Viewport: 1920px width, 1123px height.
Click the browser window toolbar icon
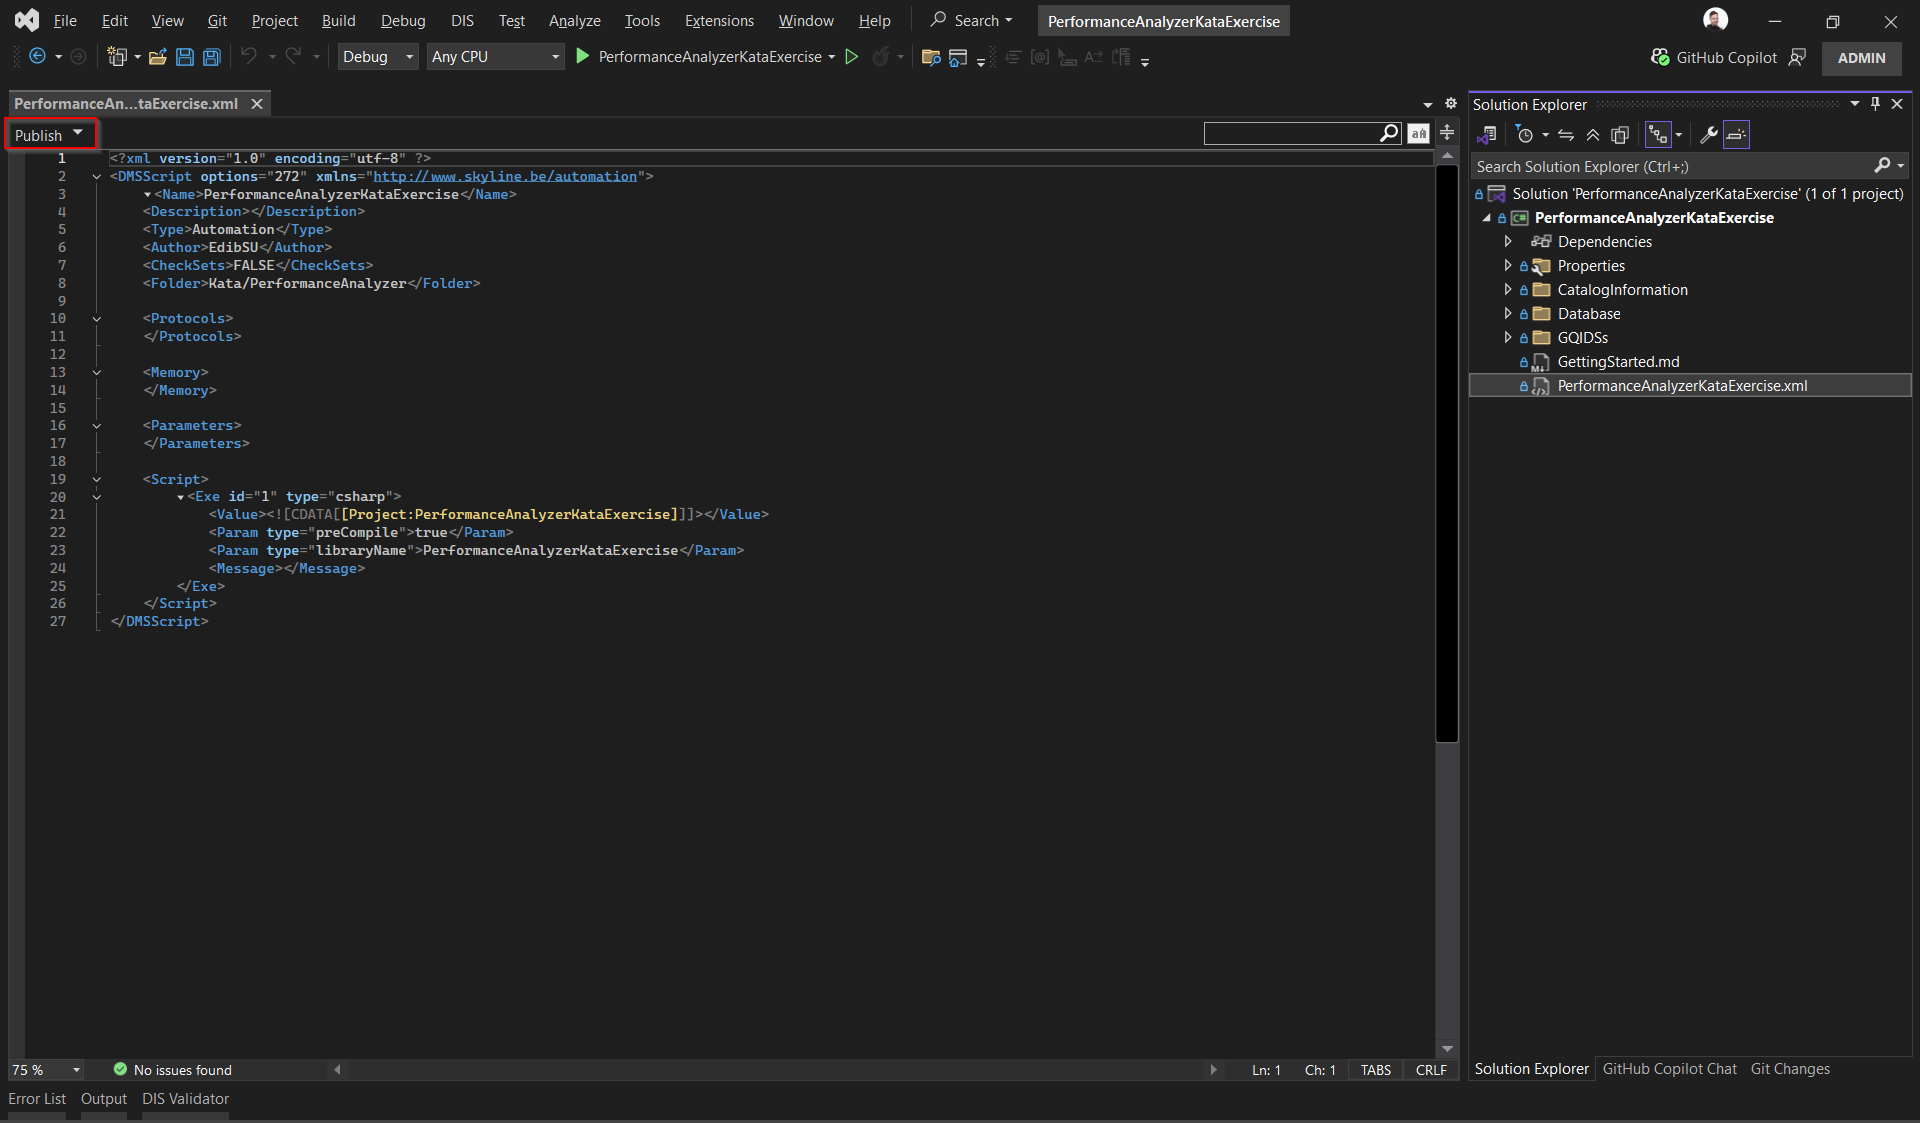(958, 57)
